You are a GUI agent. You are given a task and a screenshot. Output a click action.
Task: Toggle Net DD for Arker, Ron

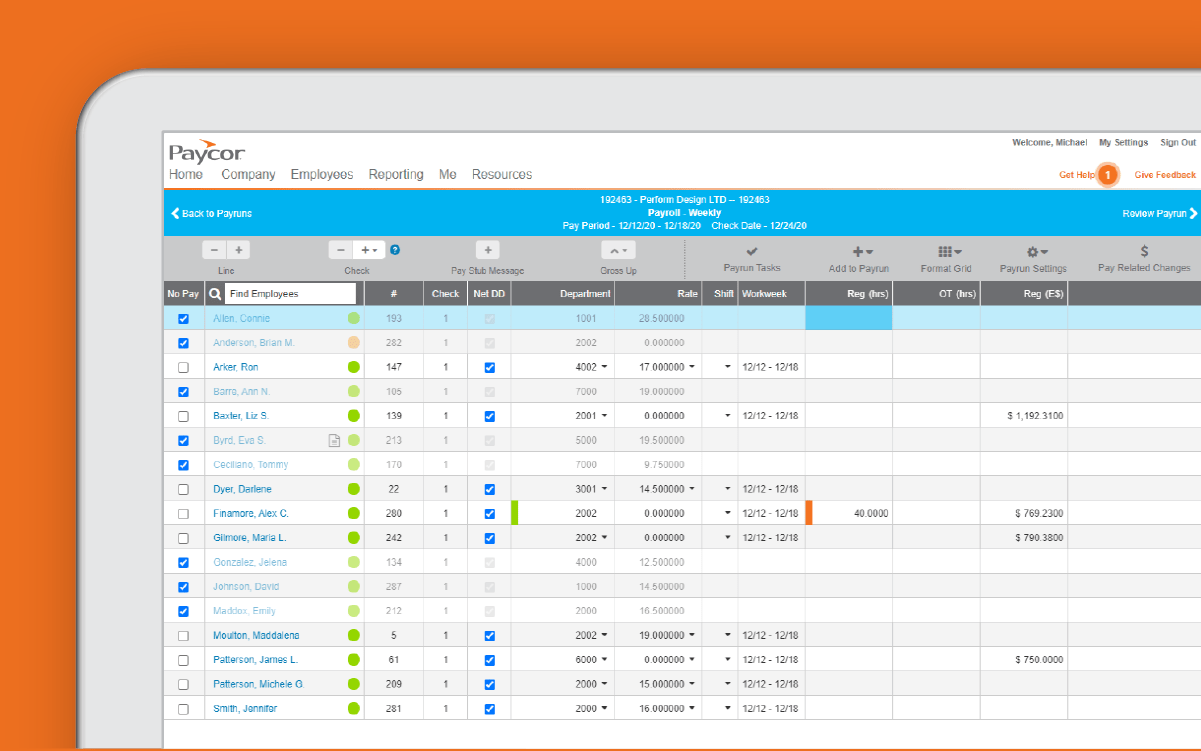(x=489, y=368)
